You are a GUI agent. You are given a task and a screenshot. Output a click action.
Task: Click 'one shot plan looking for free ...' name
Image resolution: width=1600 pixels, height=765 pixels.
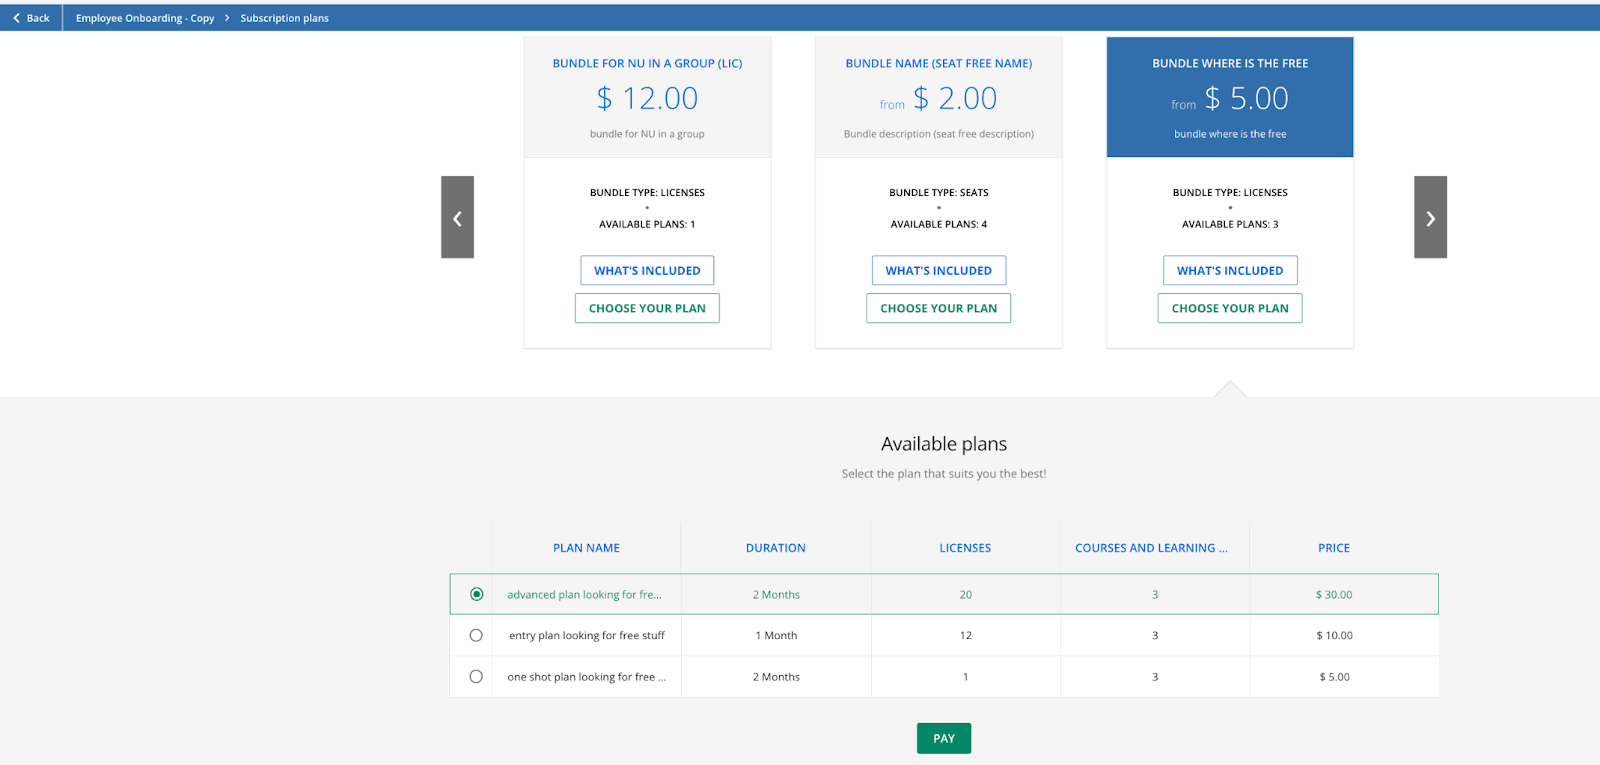(x=586, y=677)
